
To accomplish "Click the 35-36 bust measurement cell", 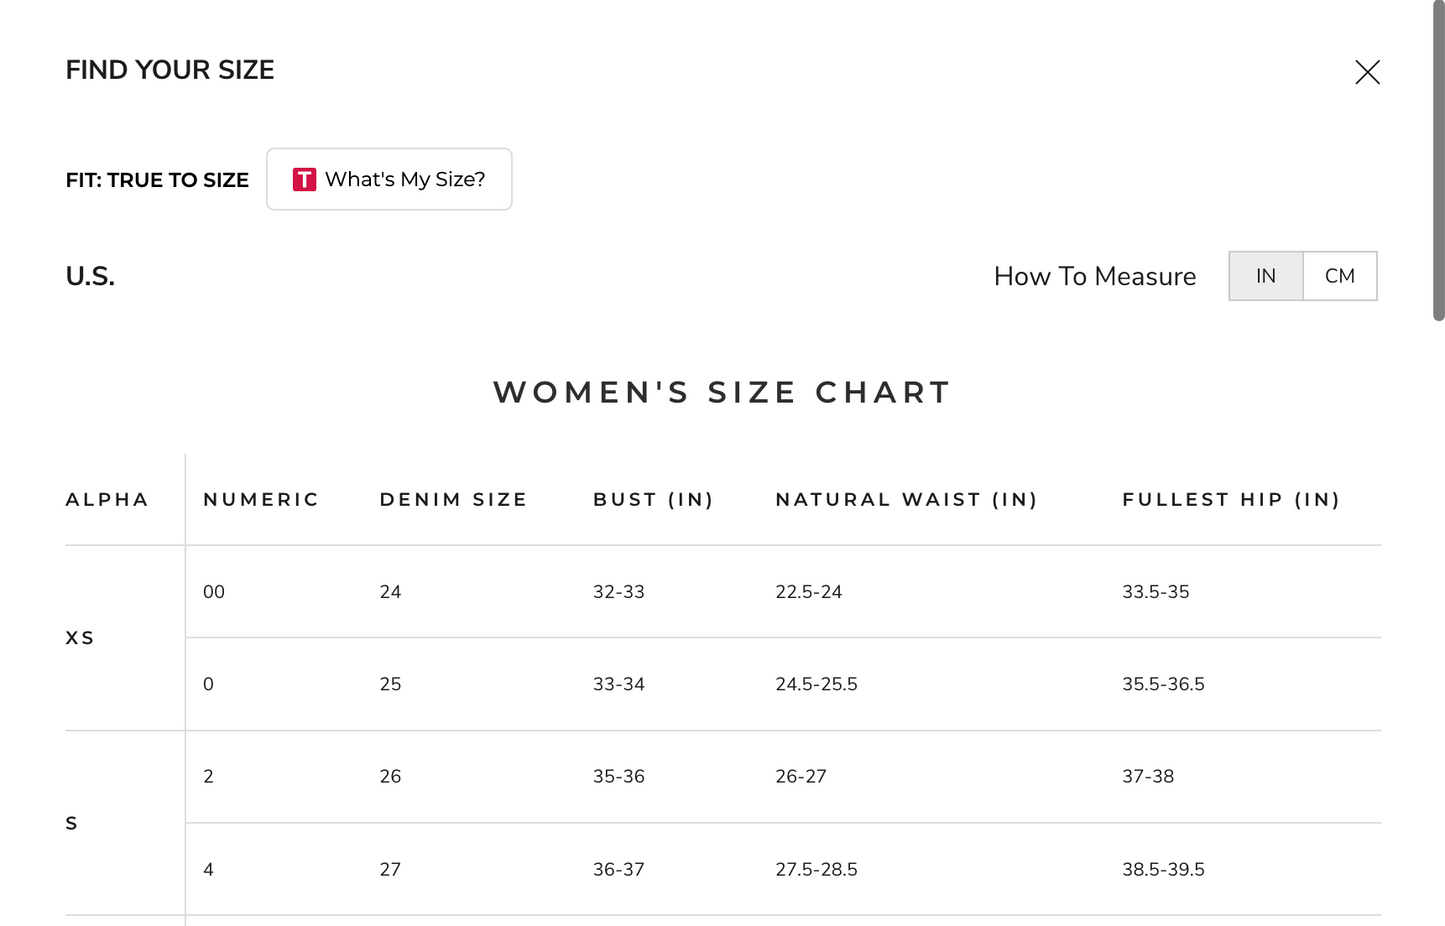I will tap(618, 777).
